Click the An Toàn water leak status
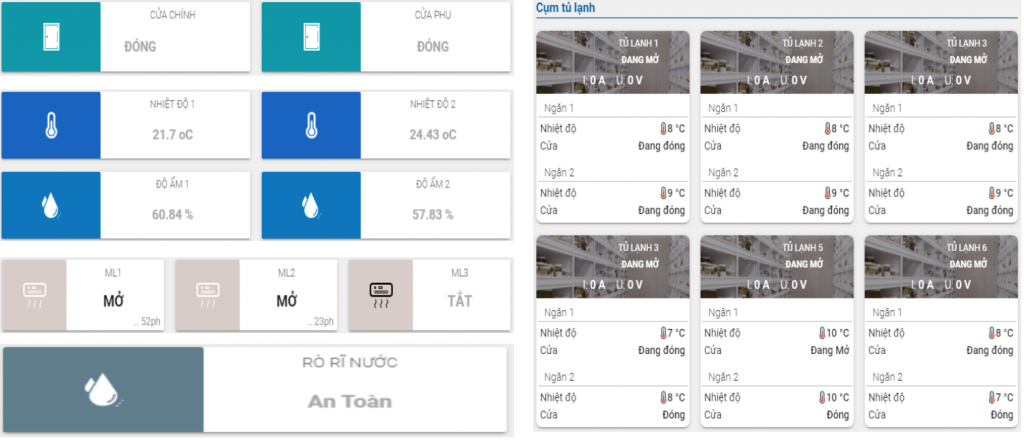1024x440 pixels. (350, 402)
